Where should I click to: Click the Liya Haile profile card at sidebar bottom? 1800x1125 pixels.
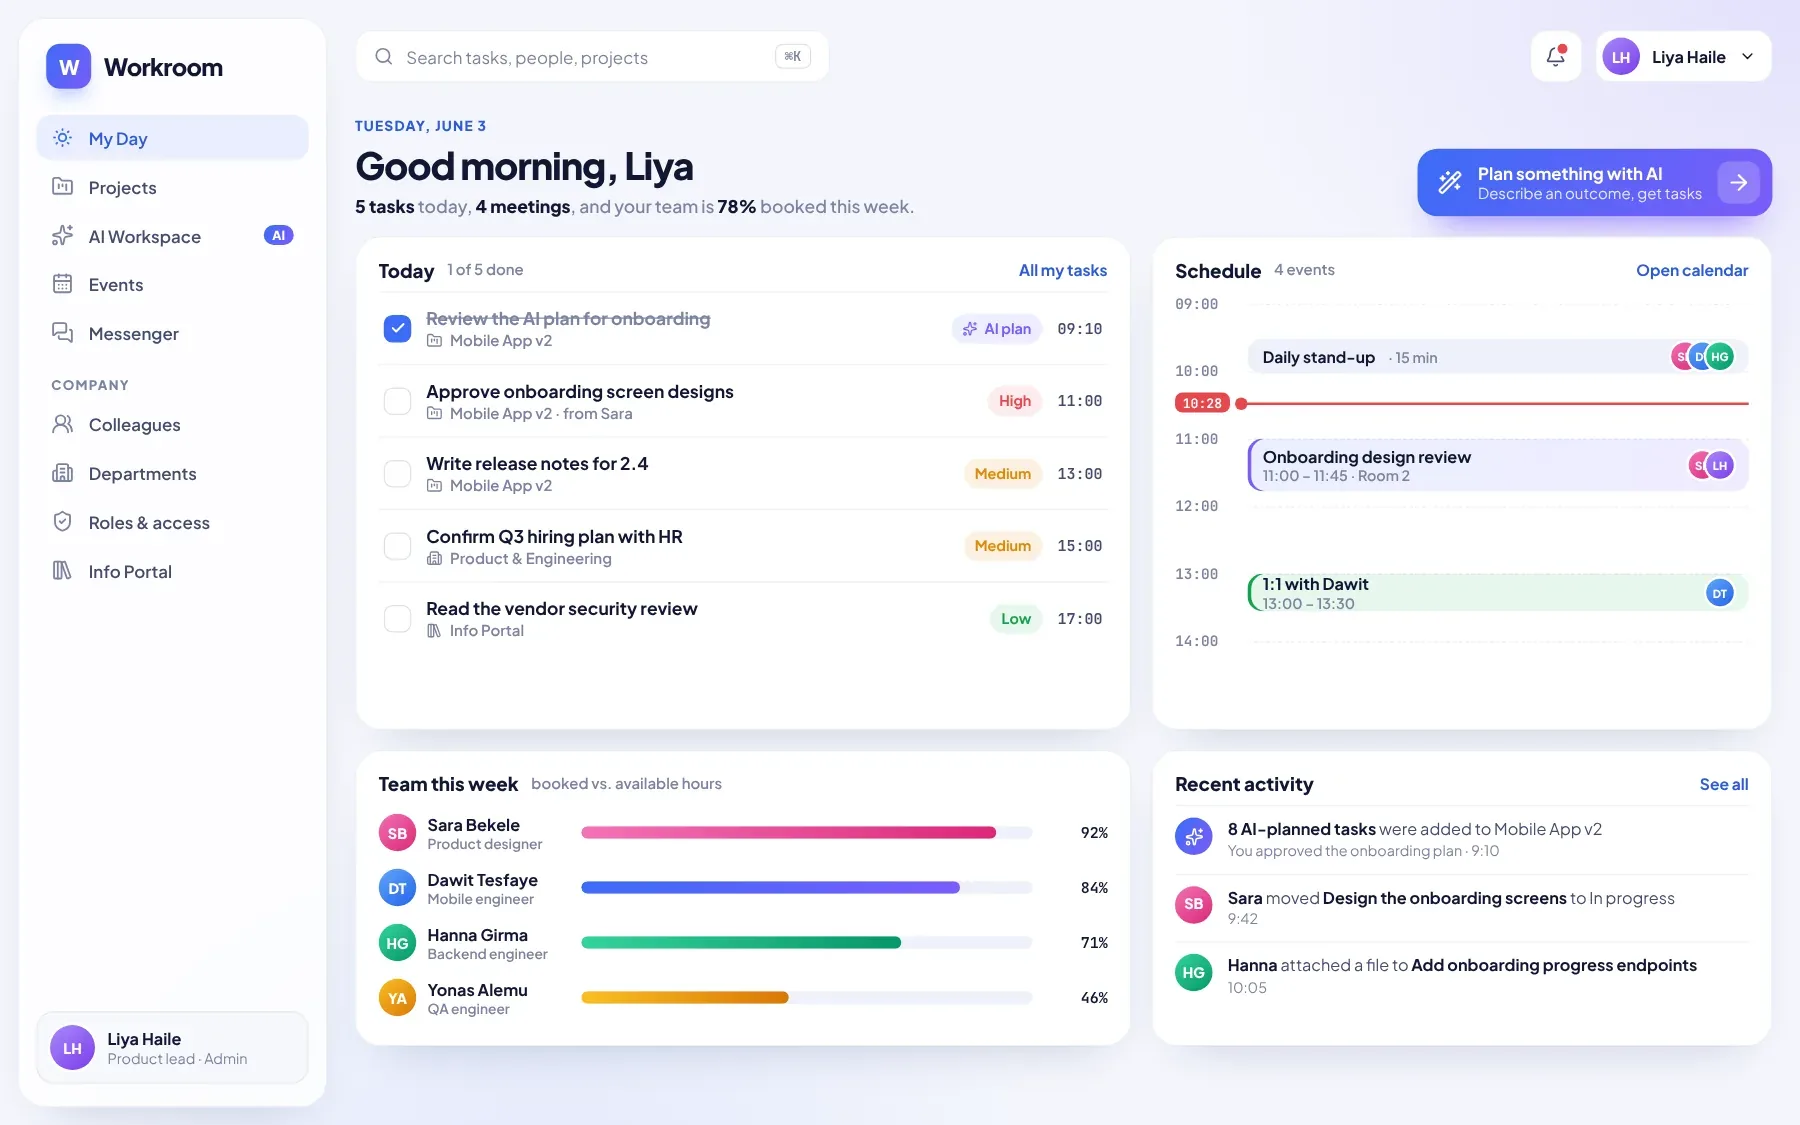172,1048
